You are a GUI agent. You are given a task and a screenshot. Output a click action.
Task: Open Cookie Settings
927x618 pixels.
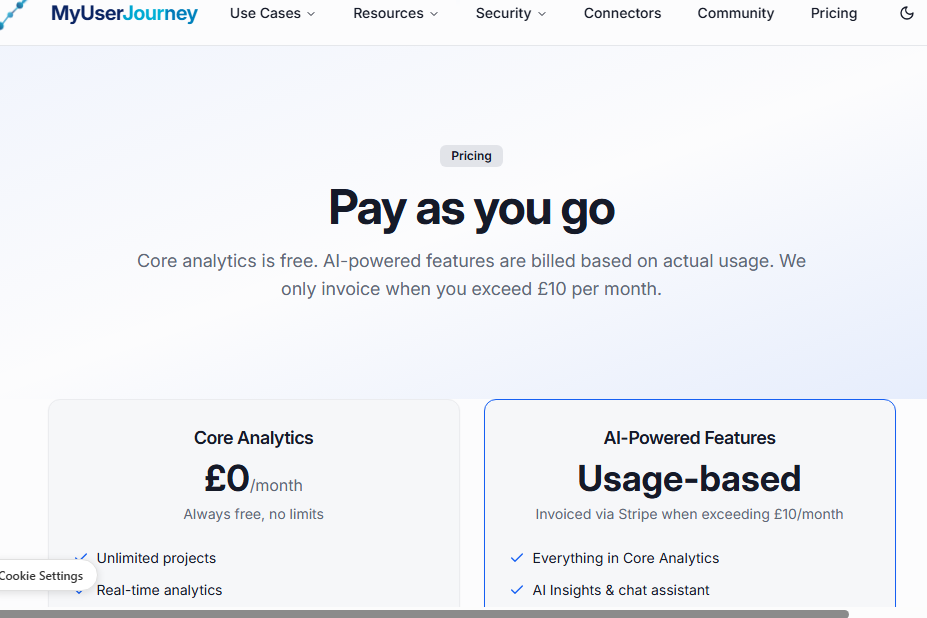click(x=42, y=576)
